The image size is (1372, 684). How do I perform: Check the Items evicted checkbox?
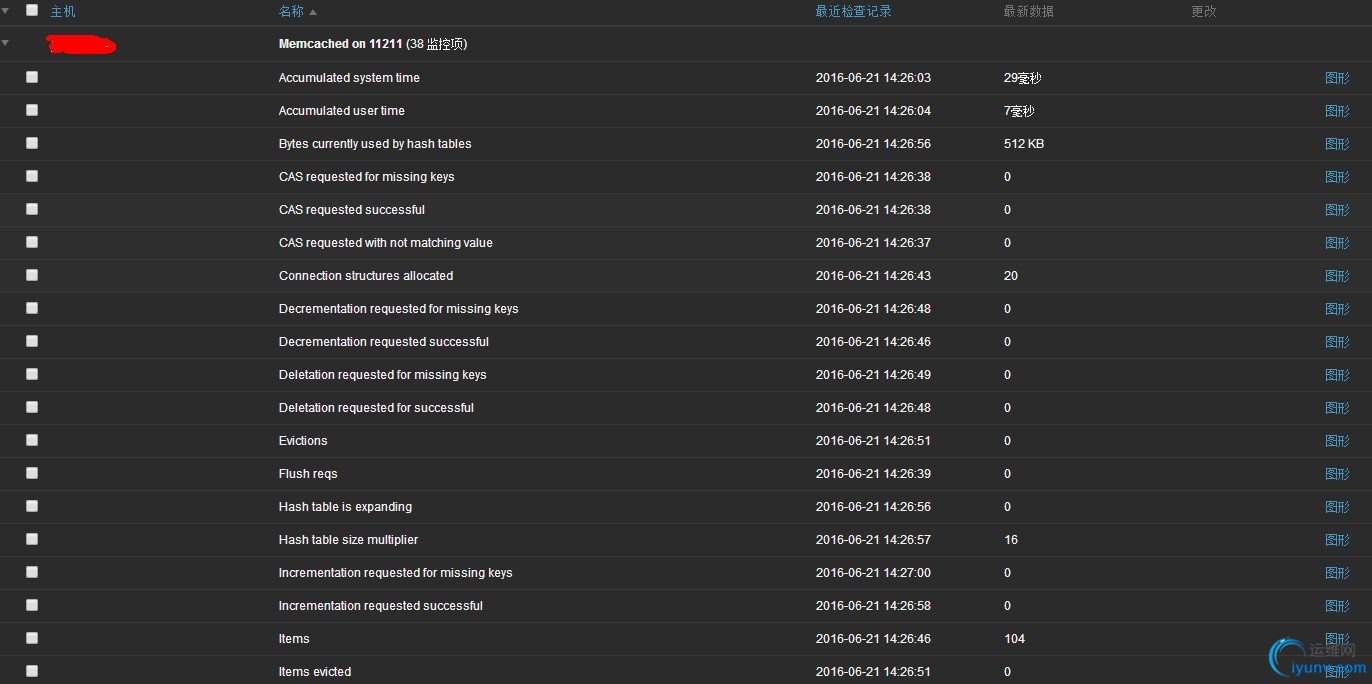tap(31, 671)
